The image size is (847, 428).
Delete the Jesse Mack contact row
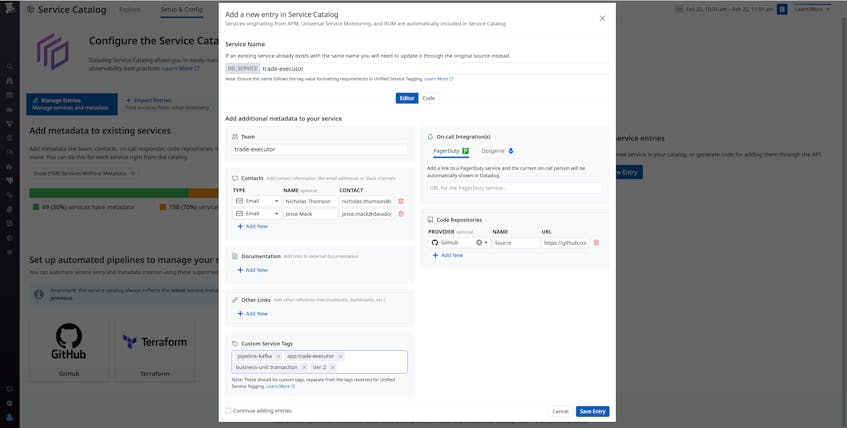pyautogui.click(x=401, y=213)
